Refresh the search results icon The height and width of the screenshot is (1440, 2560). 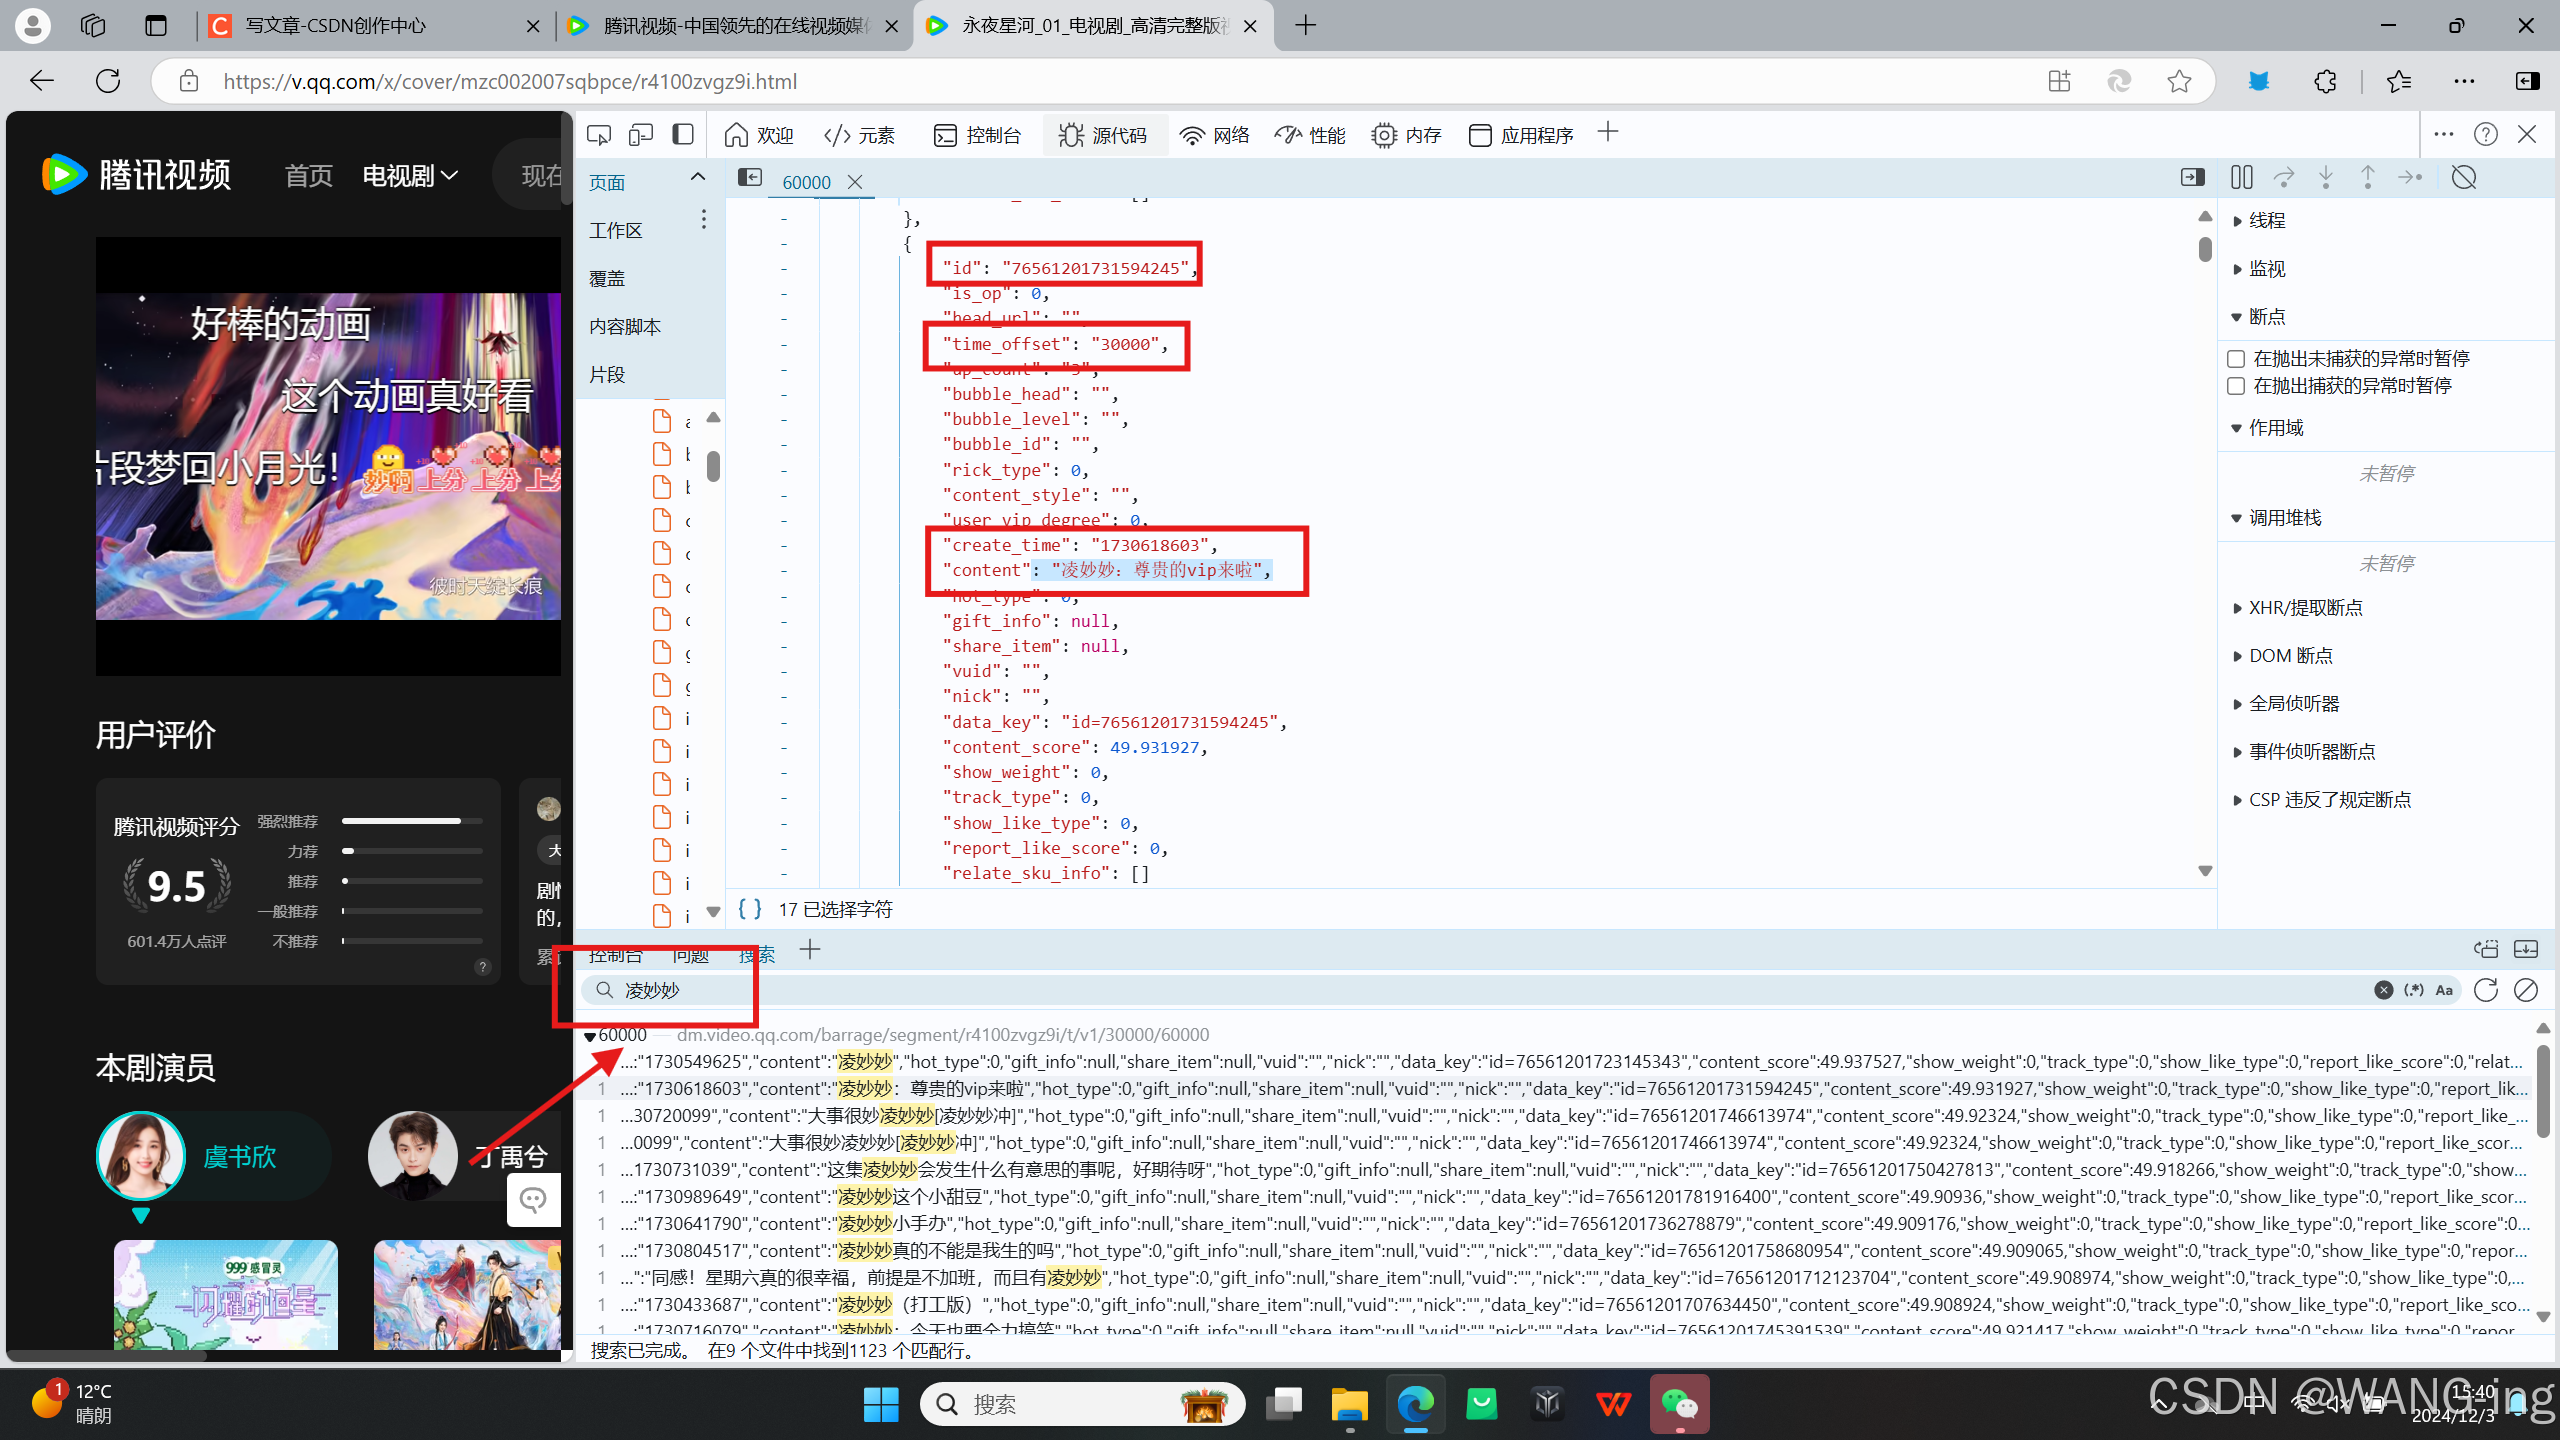(x=2486, y=990)
